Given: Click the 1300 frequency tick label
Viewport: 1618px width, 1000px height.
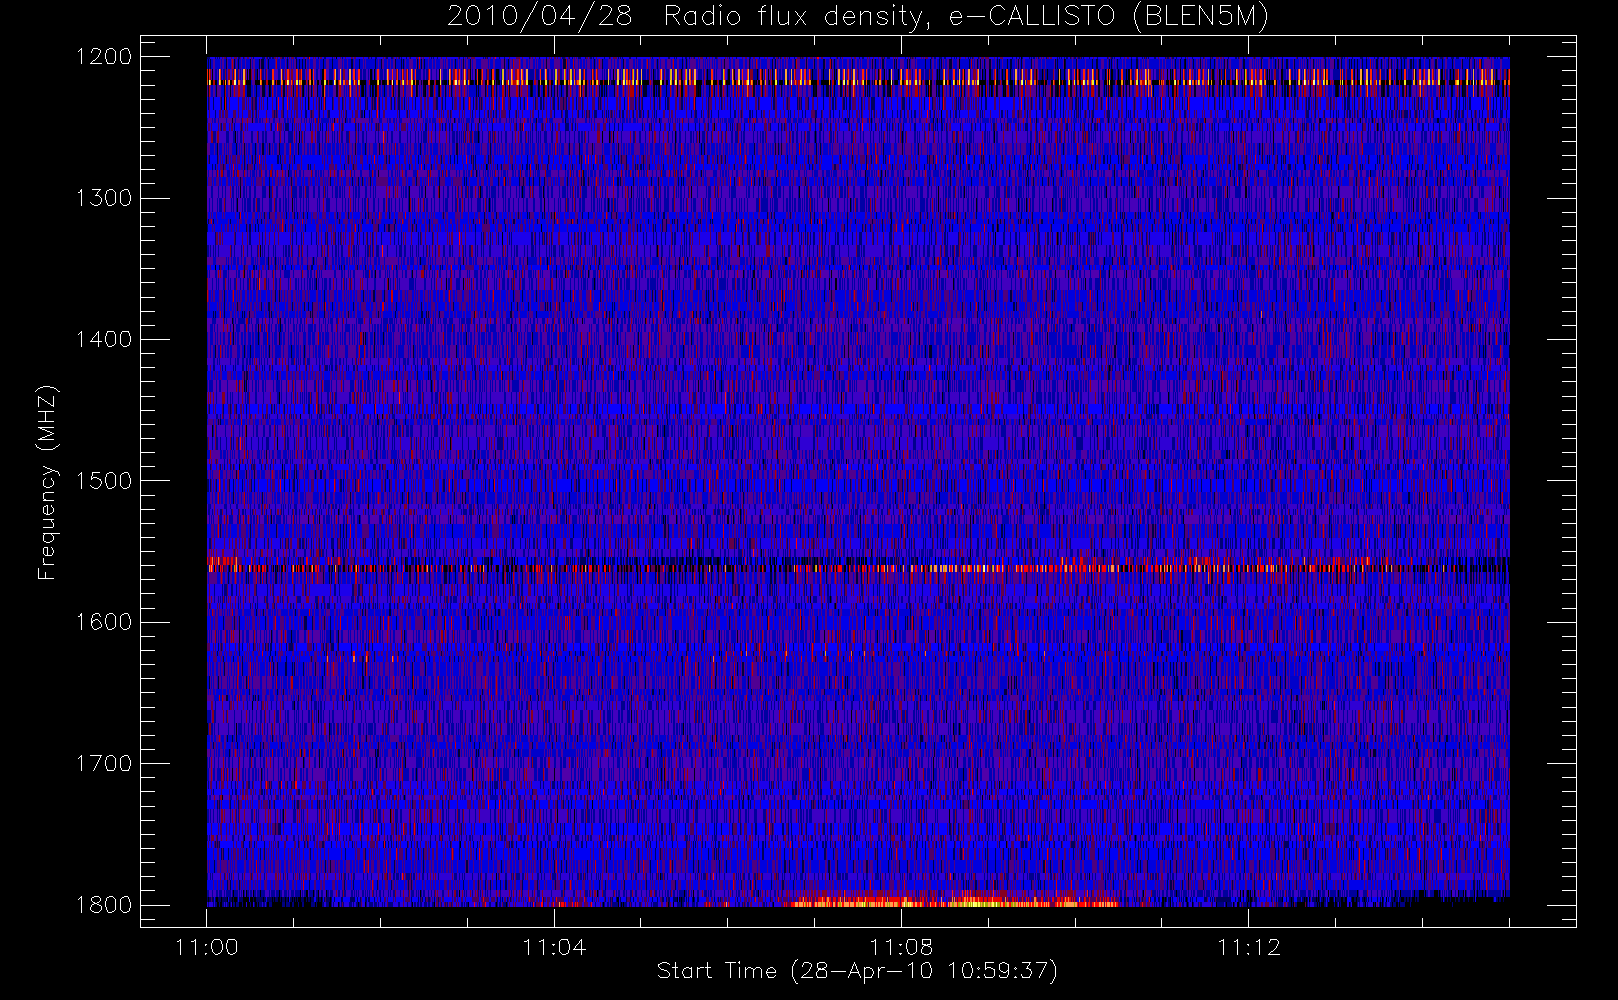Looking at the screenshot, I should [104, 198].
